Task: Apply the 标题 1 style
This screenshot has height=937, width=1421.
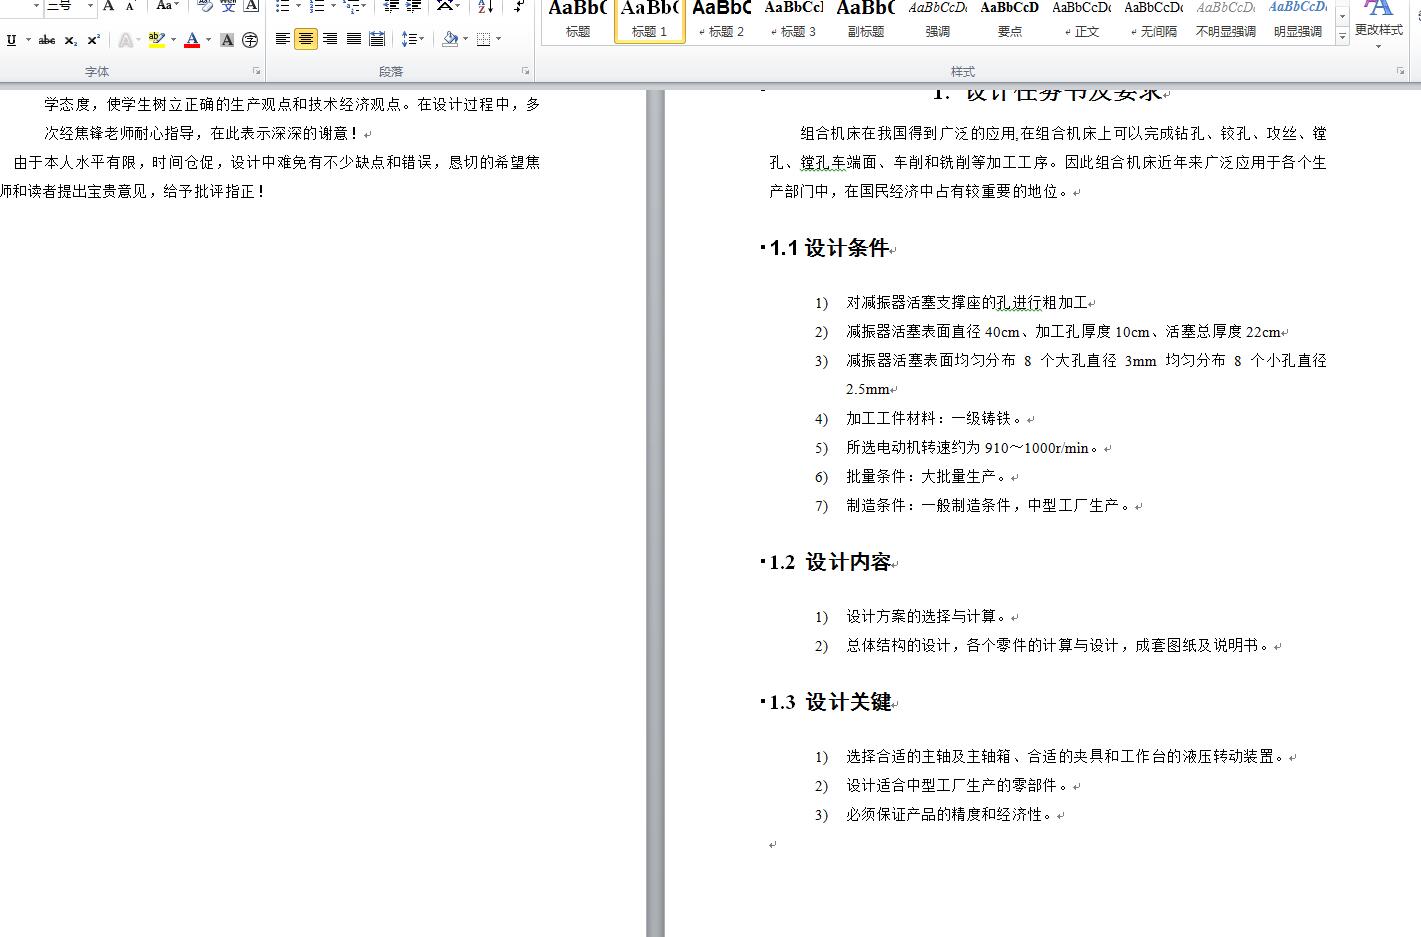Action: [x=650, y=20]
